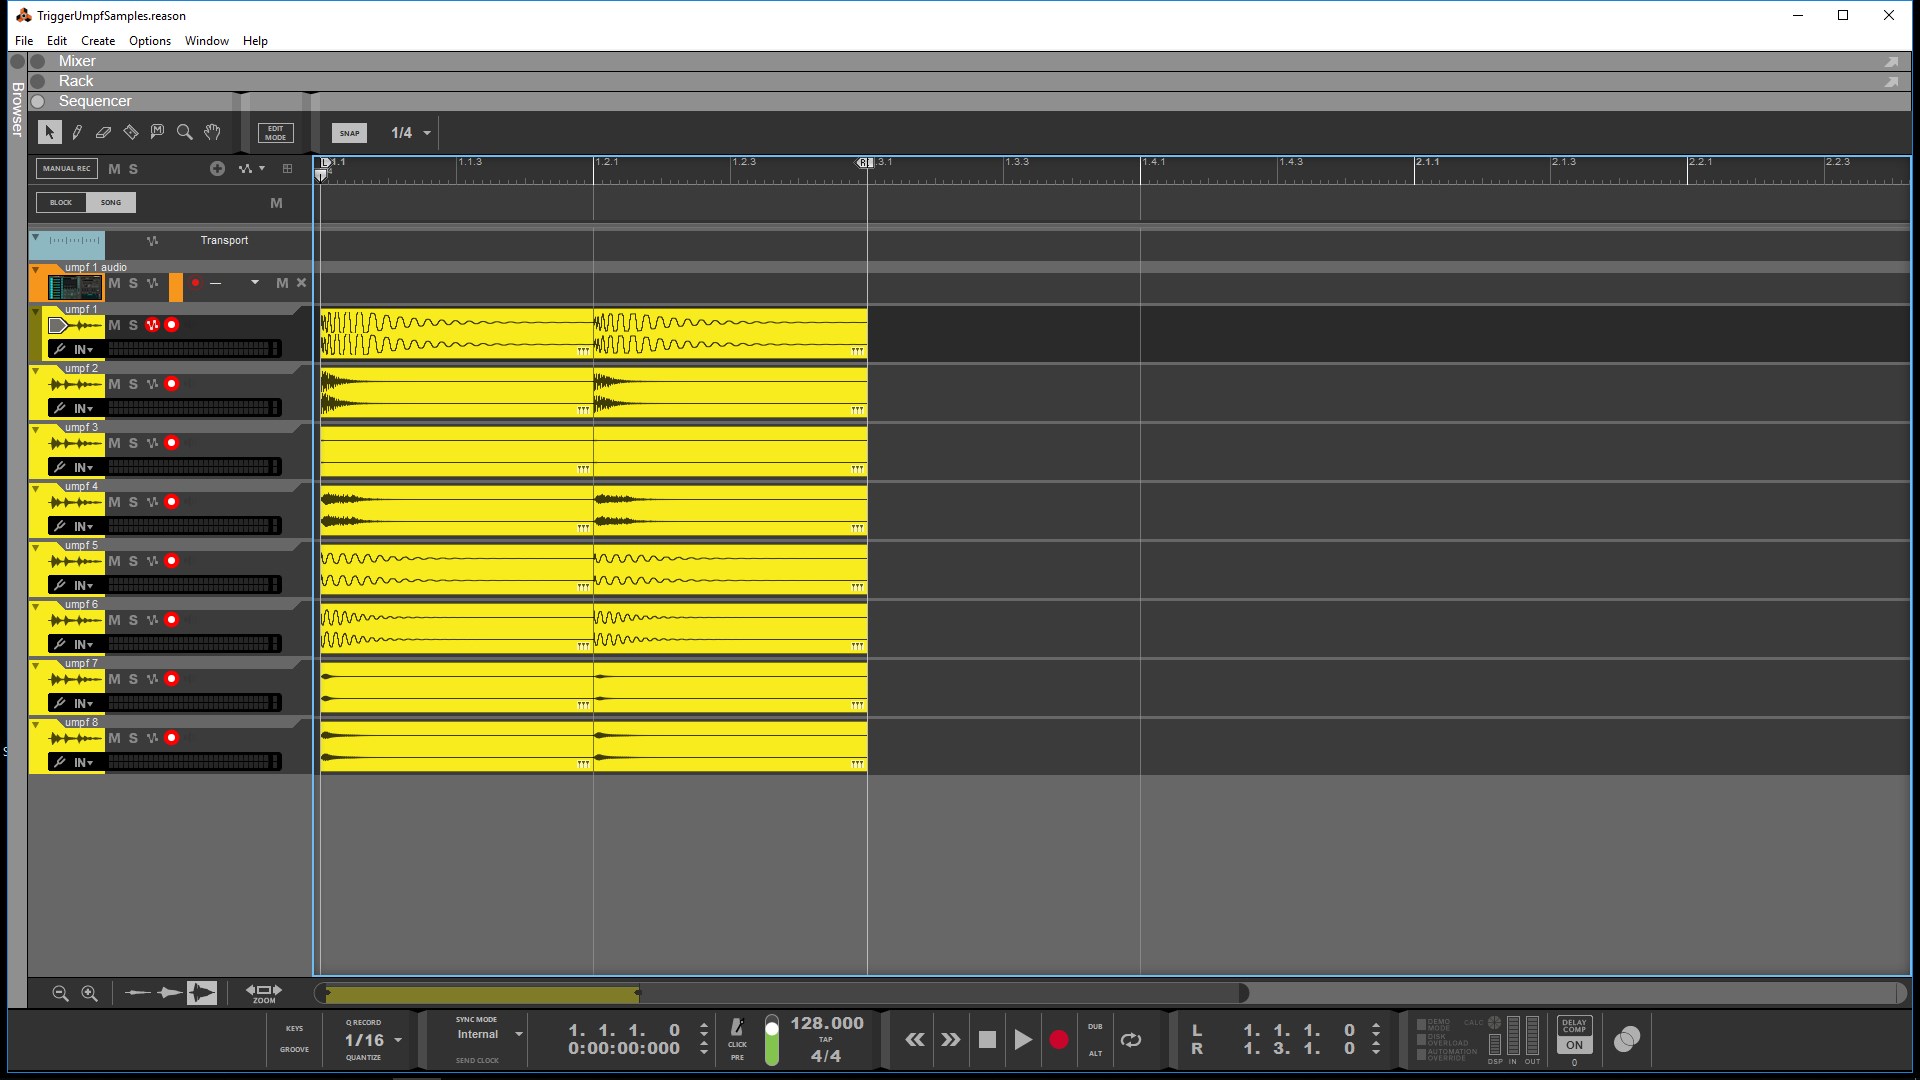Start playback with the Play button
Screen dimensions: 1920x1080
1023,1040
